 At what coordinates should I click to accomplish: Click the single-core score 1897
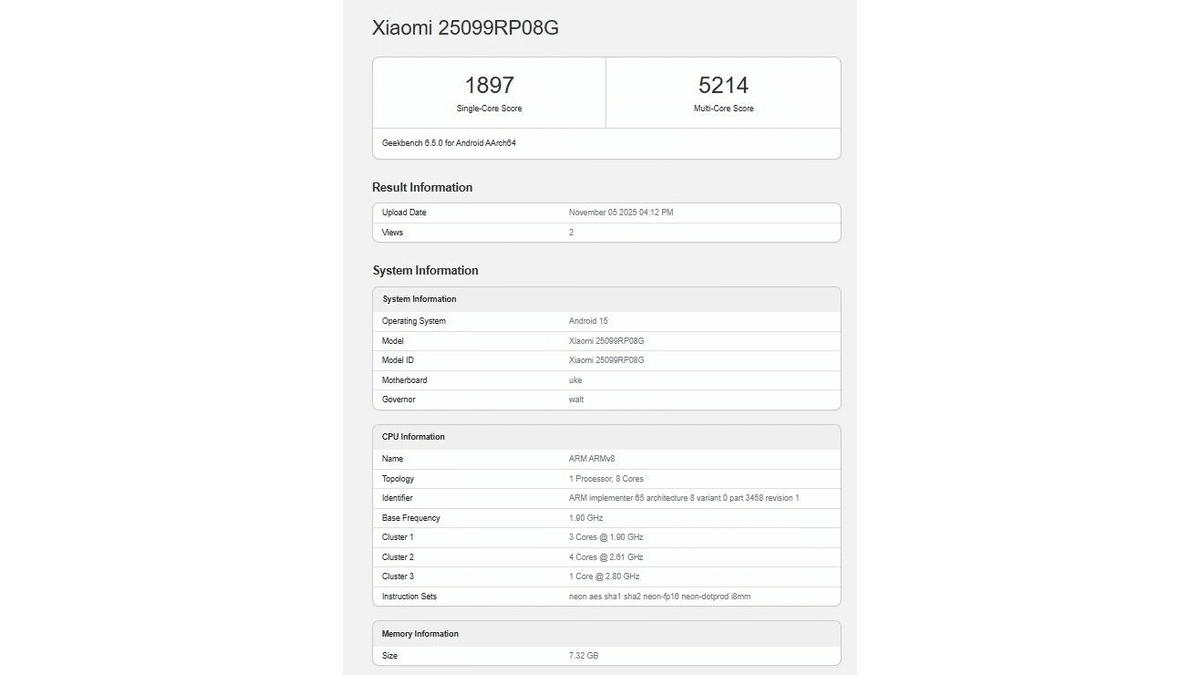pos(489,85)
